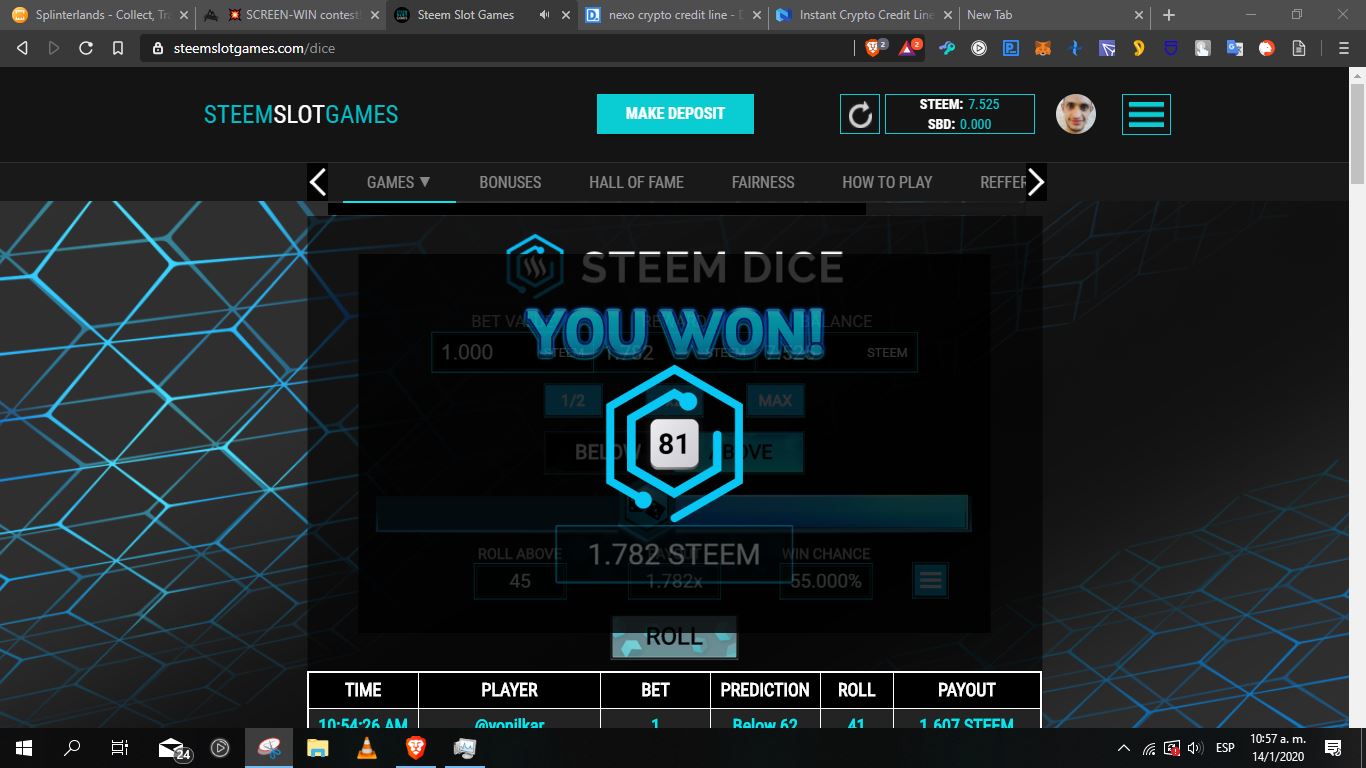This screenshot has width=1366, height=768.
Task: Open the hamburger menu in site header
Action: [x=1146, y=114]
